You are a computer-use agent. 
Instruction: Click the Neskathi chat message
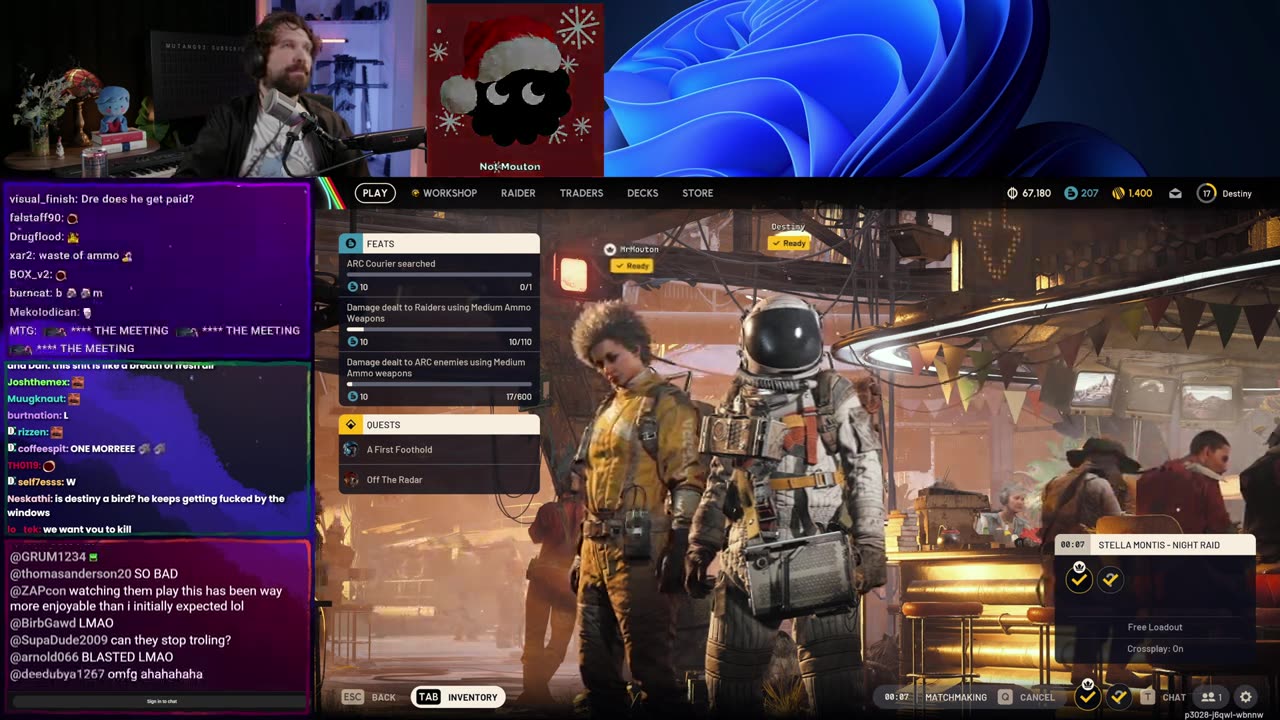pyautogui.click(x=146, y=505)
